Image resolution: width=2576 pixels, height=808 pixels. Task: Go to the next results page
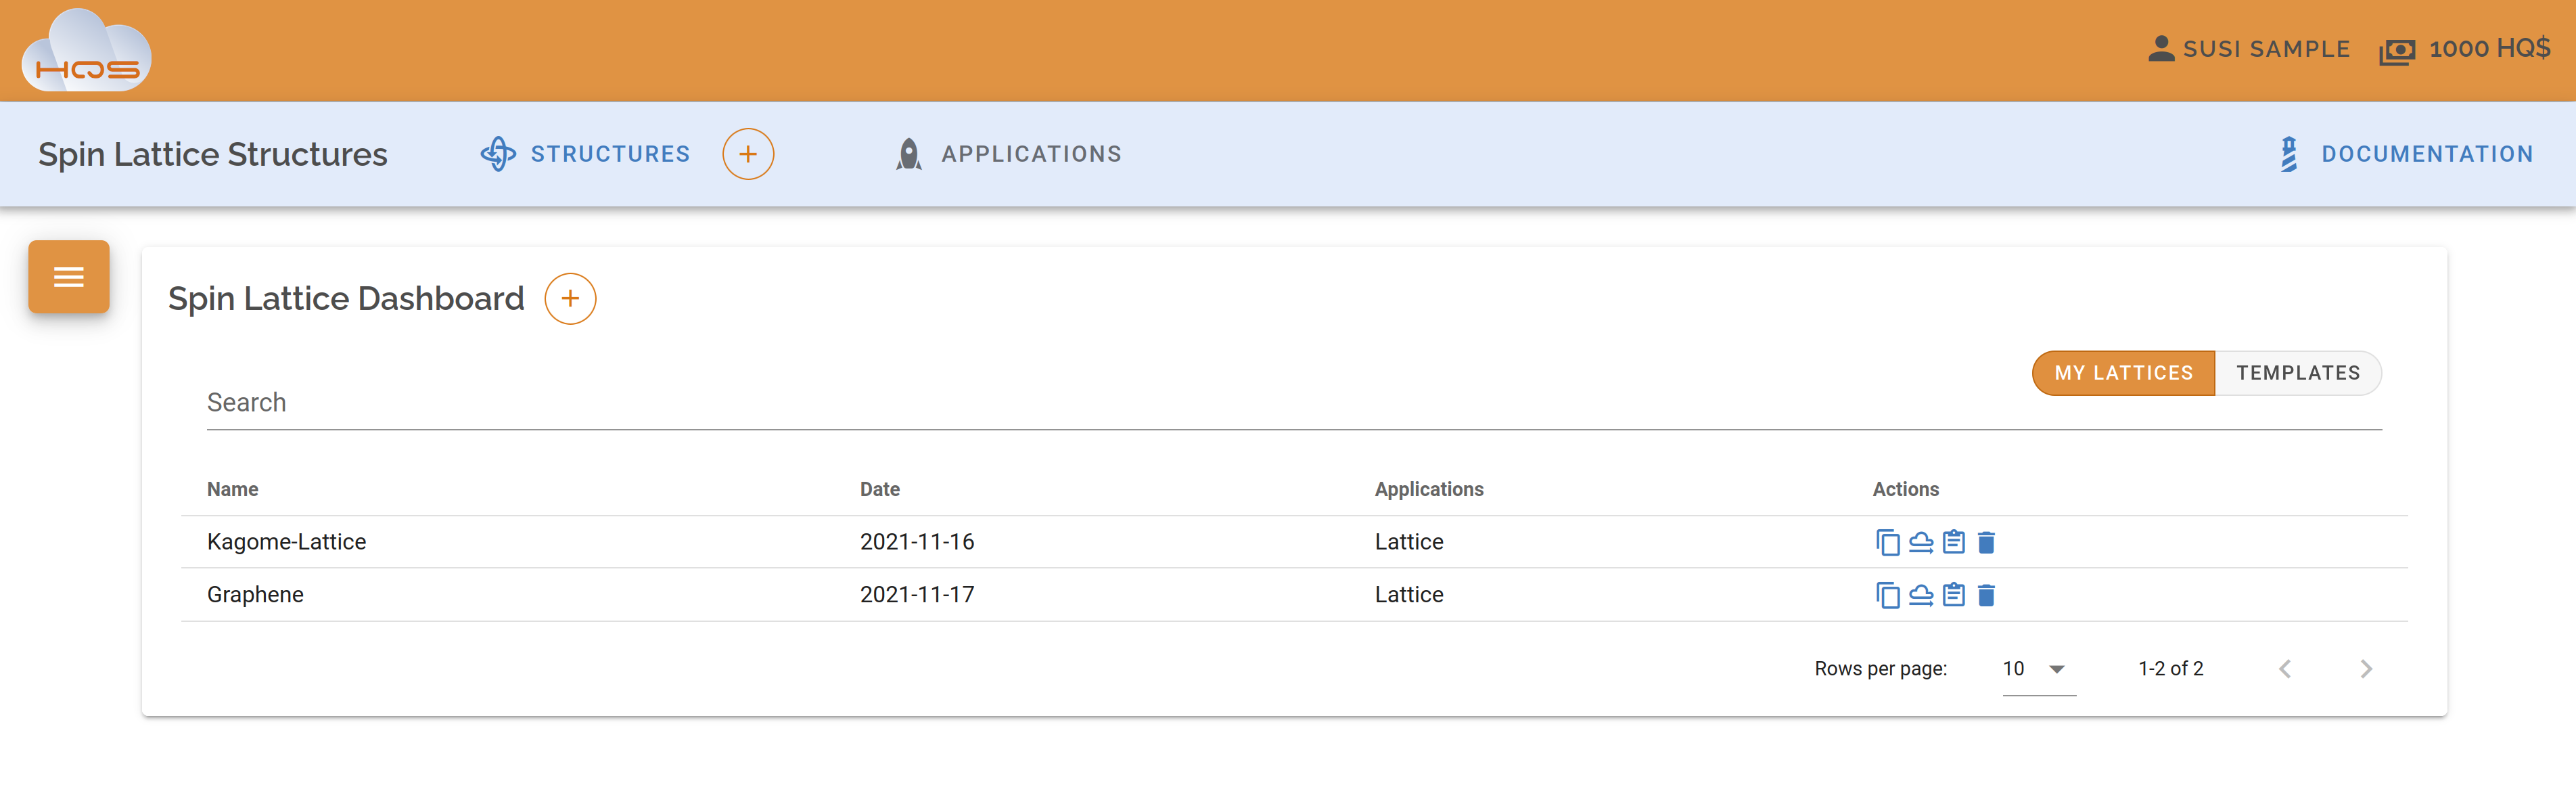pyautogui.click(x=2366, y=668)
